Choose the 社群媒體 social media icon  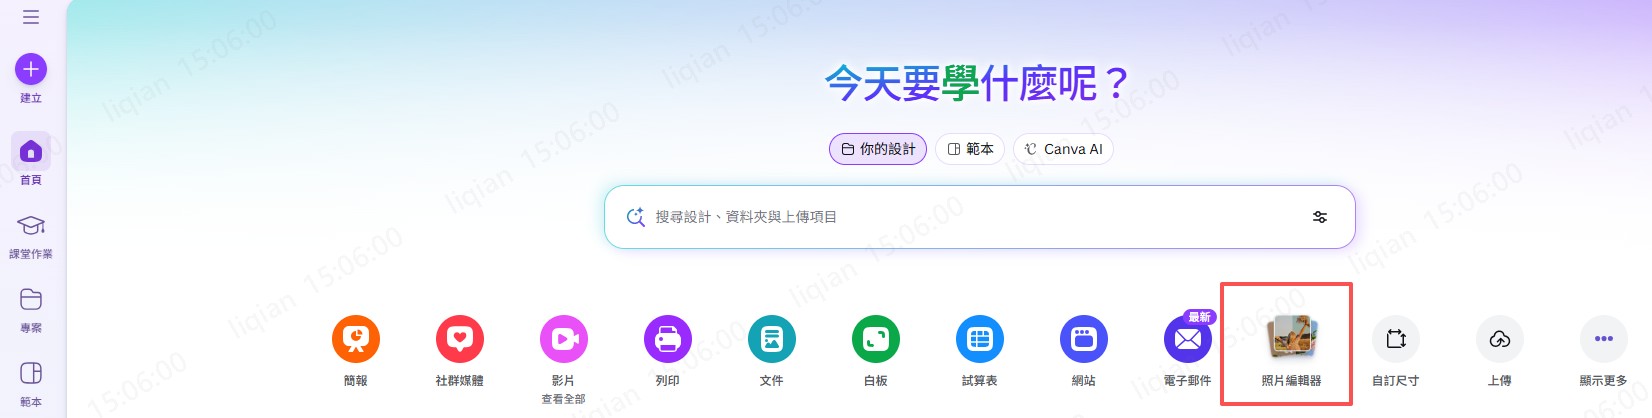pyautogui.click(x=460, y=340)
